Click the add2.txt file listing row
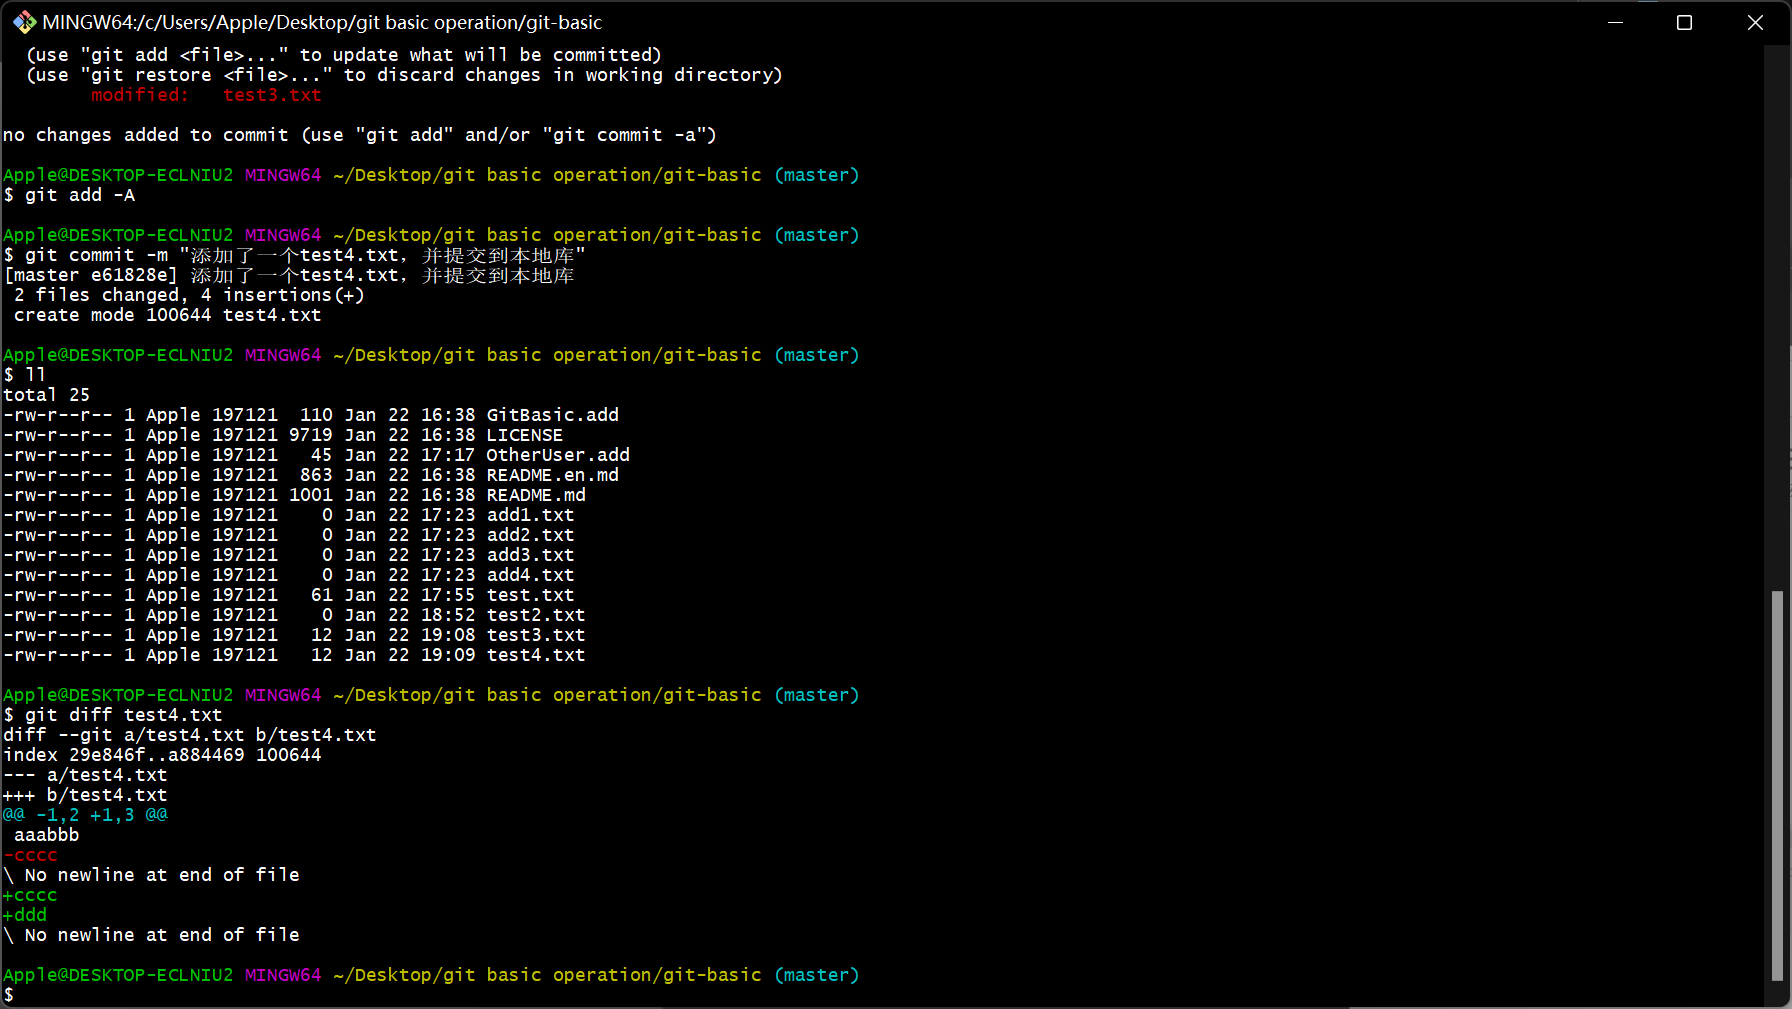 (x=289, y=535)
